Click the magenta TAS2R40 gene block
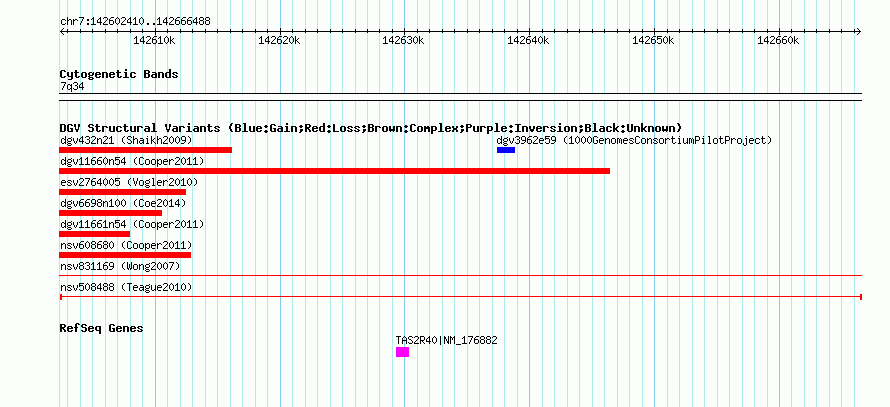The height and width of the screenshot is (407, 890). point(402,352)
